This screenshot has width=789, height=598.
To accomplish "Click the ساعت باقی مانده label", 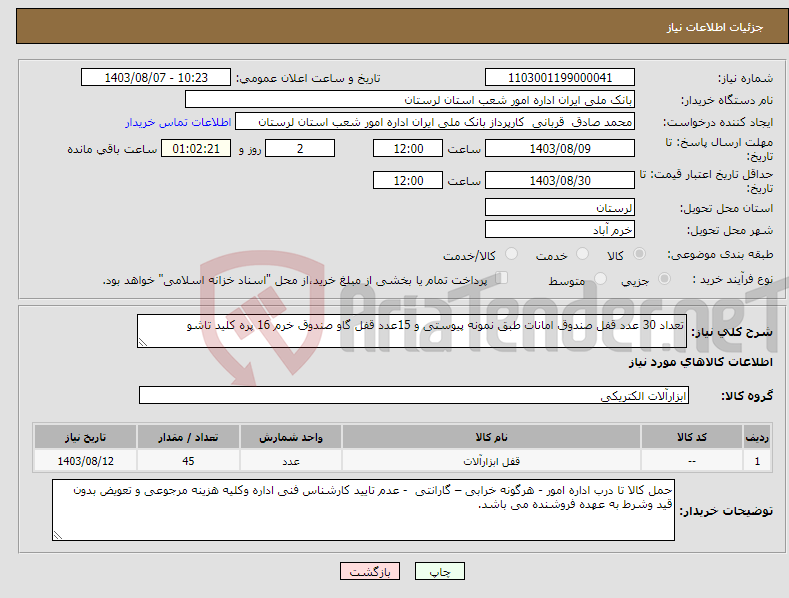I will click(x=112, y=150).
